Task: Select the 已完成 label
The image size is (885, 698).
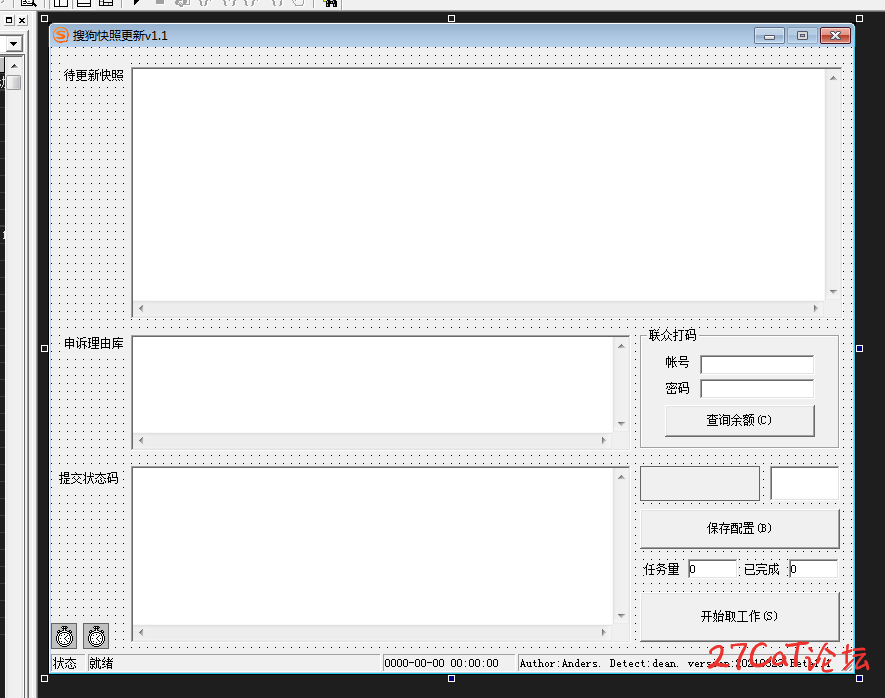Action: [761, 569]
